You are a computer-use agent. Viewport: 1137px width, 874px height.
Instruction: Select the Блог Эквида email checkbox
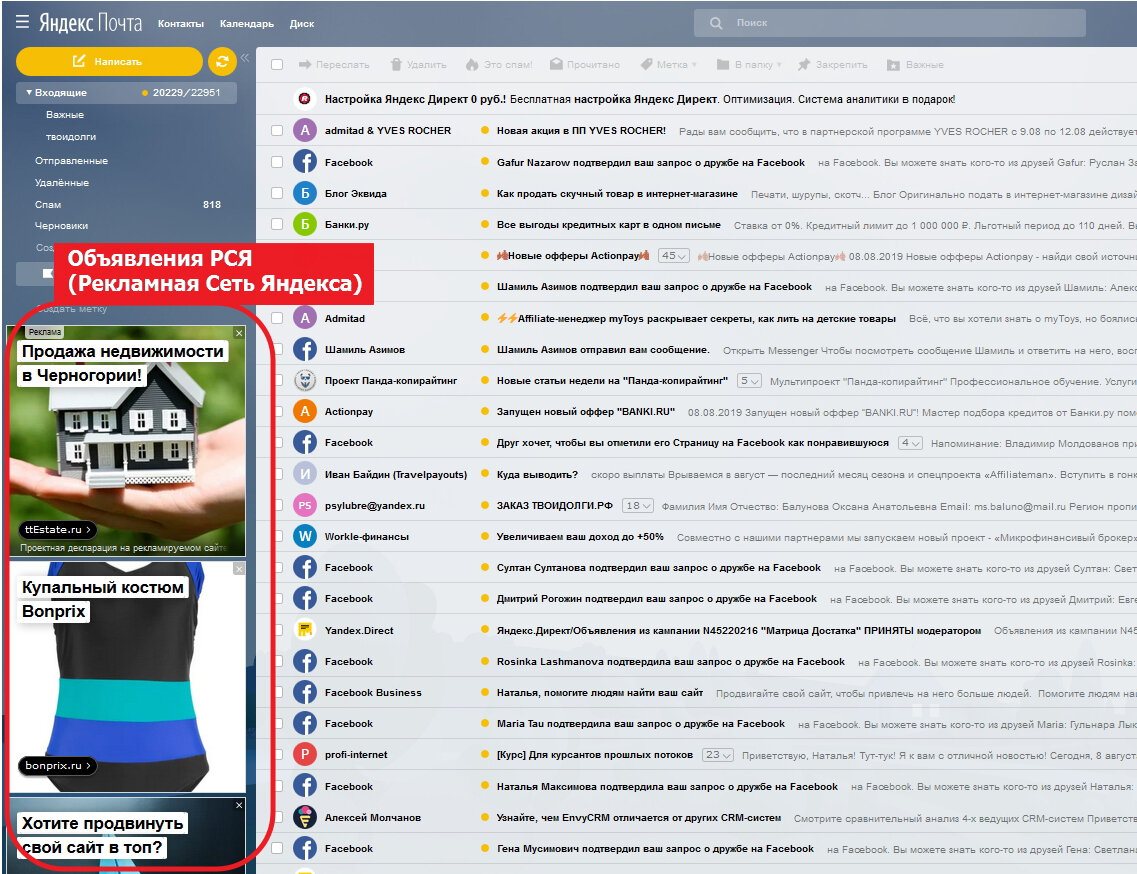(x=277, y=193)
